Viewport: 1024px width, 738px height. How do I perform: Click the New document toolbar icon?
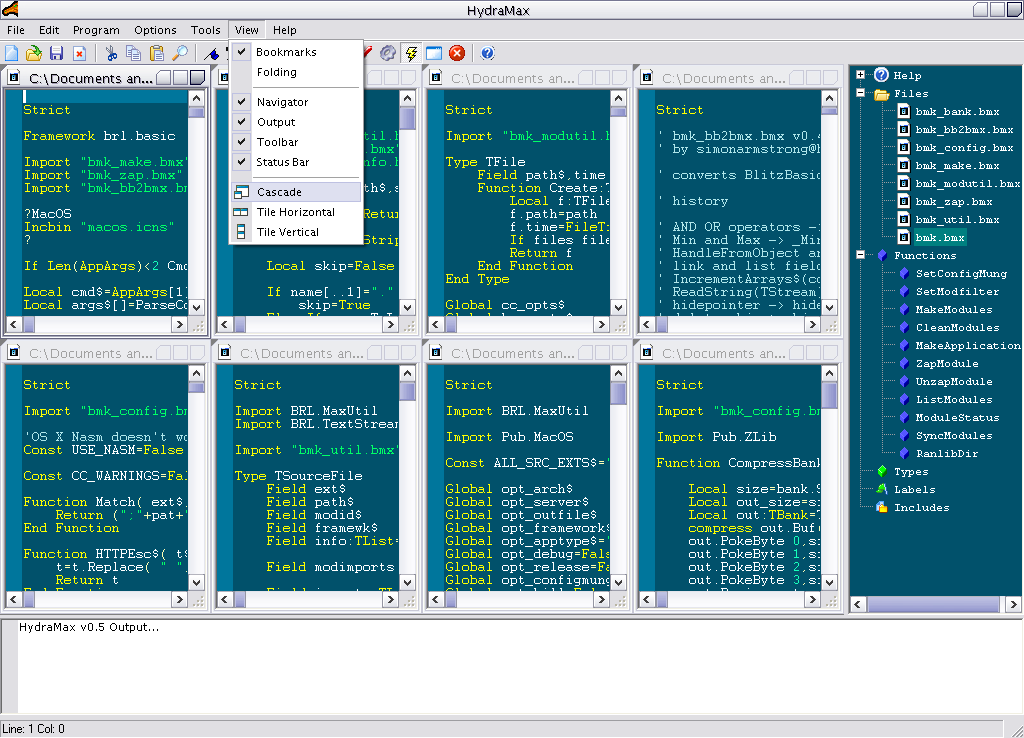pos(12,53)
